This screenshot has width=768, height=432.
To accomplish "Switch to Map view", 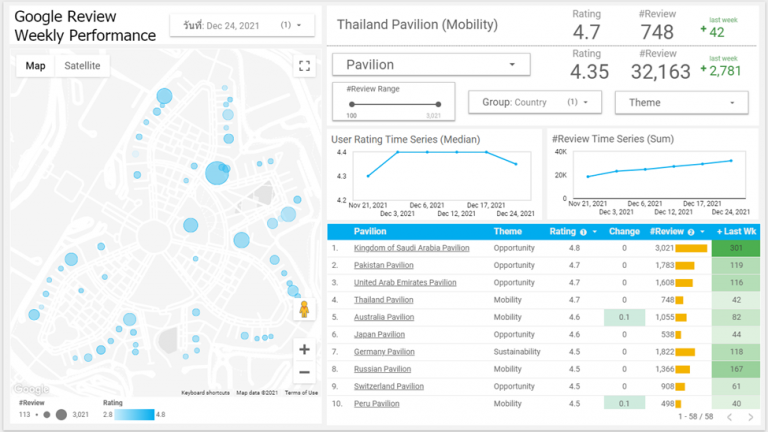I will pyautogui.click(x=35, y=66).
